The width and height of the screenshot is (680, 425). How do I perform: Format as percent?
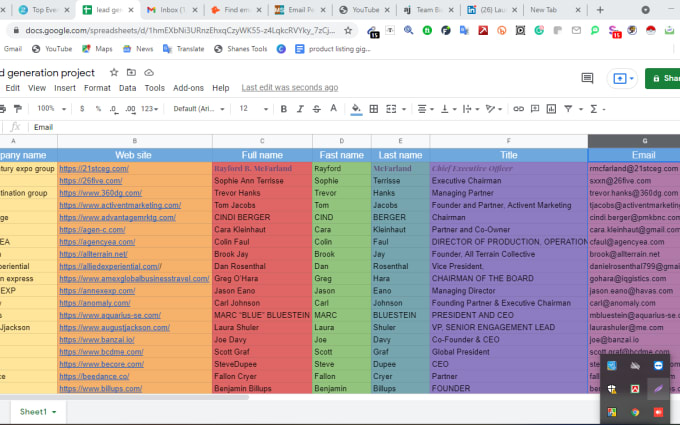[98, 109]
